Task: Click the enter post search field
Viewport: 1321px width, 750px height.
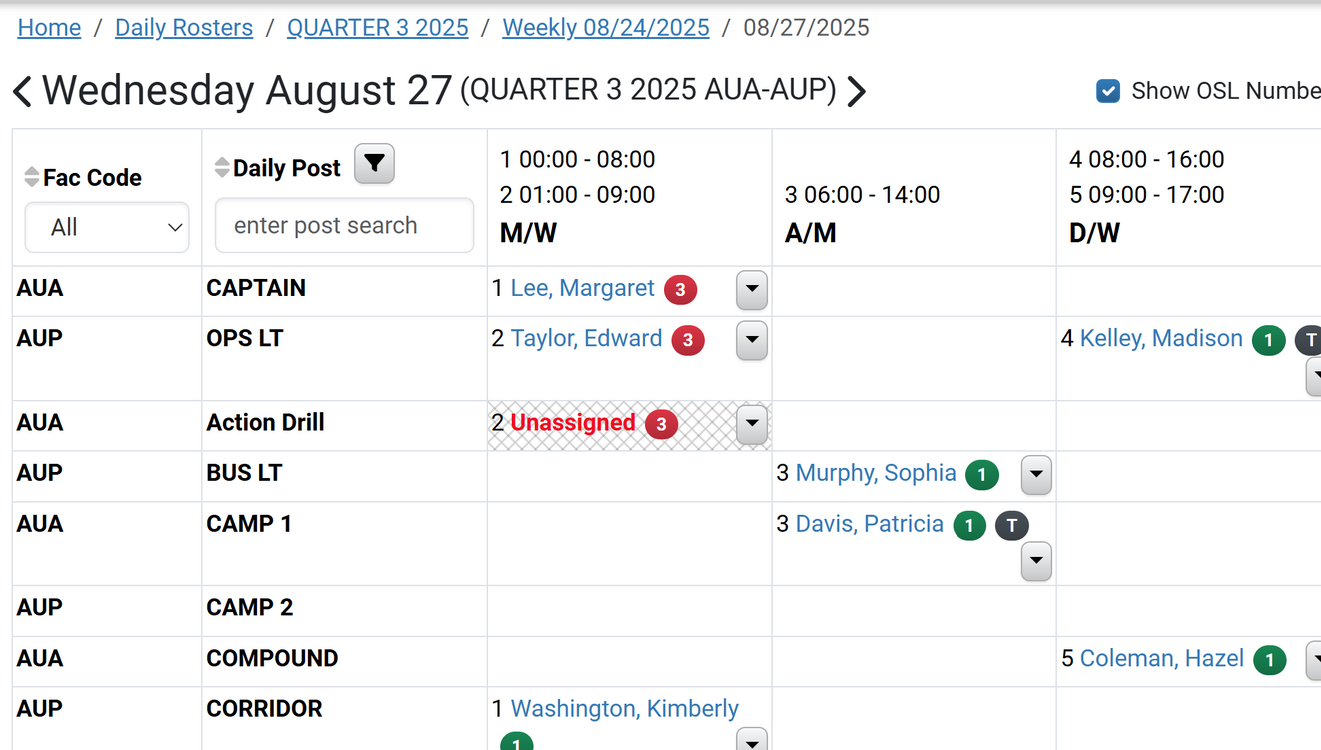Action: tap(344, 226)
